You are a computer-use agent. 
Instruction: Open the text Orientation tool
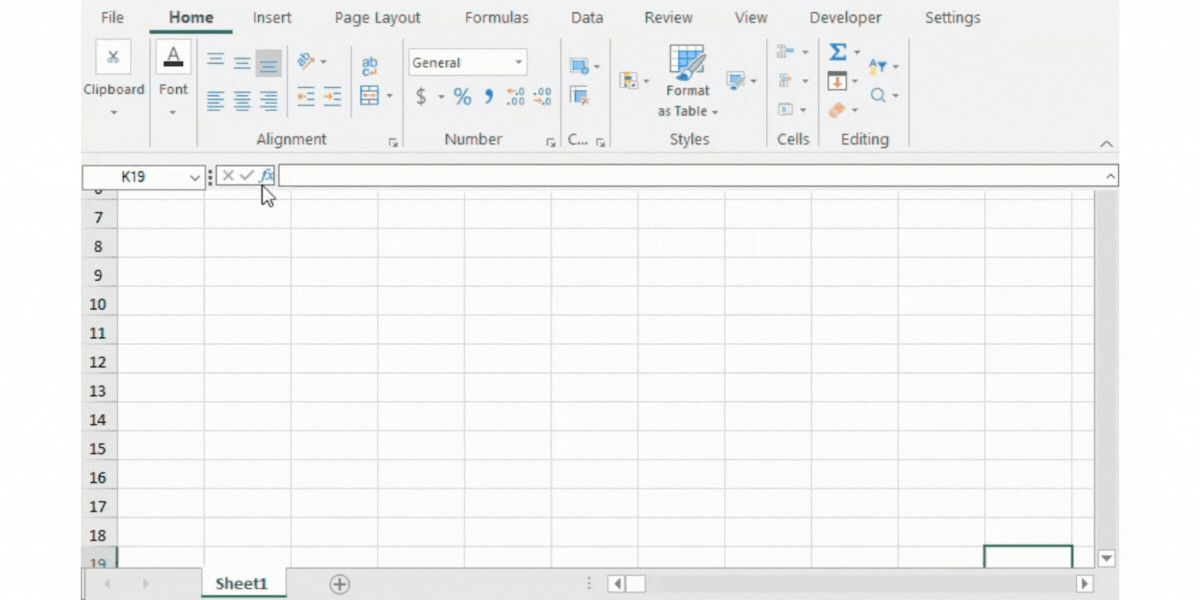(307, 62)
